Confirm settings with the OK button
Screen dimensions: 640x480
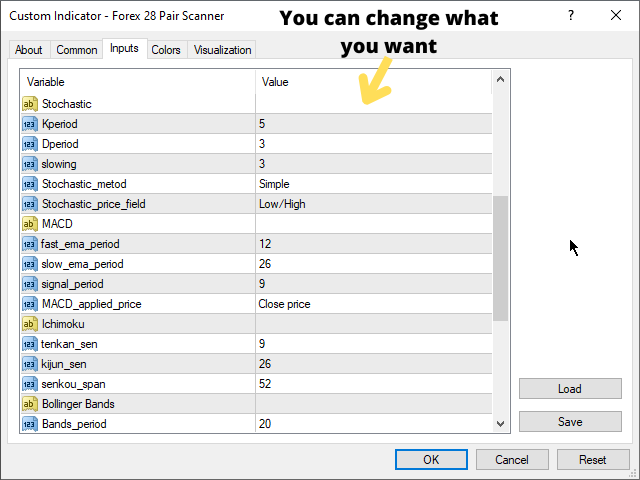pyautogui.click(x=431, y=460)
